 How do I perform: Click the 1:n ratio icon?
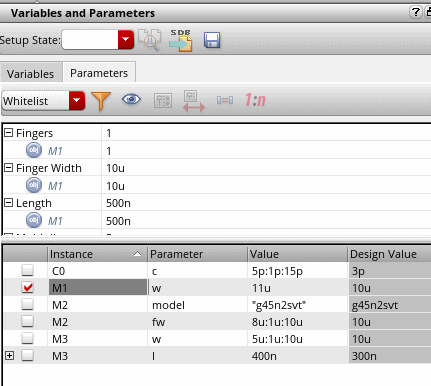255,100
